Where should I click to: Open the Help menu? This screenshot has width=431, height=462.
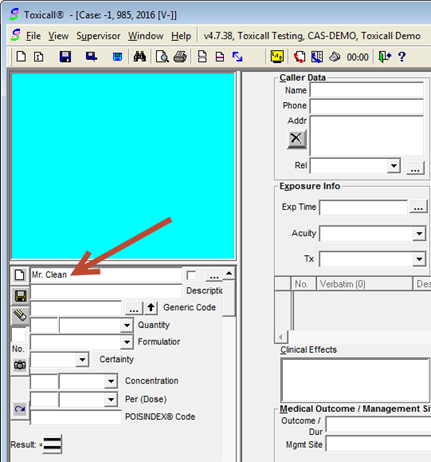[181, 36]
